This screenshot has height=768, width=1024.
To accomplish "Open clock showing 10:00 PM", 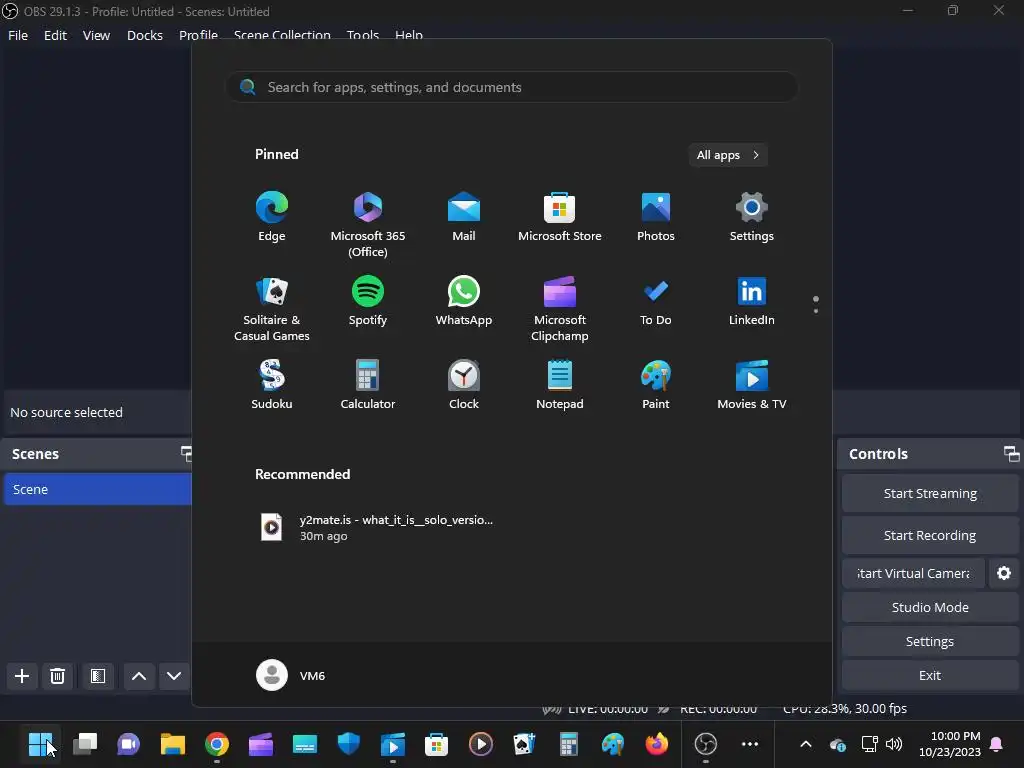I will tap(950, 744).
